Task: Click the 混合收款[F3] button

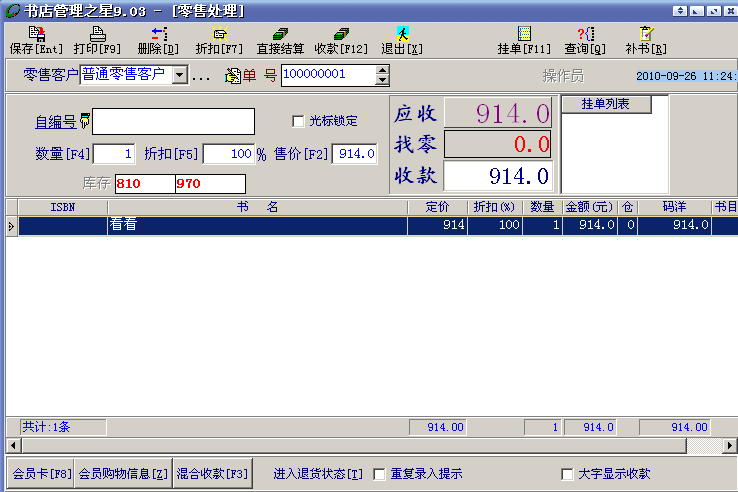Action: pyautogui.click(x=212, y=473)
